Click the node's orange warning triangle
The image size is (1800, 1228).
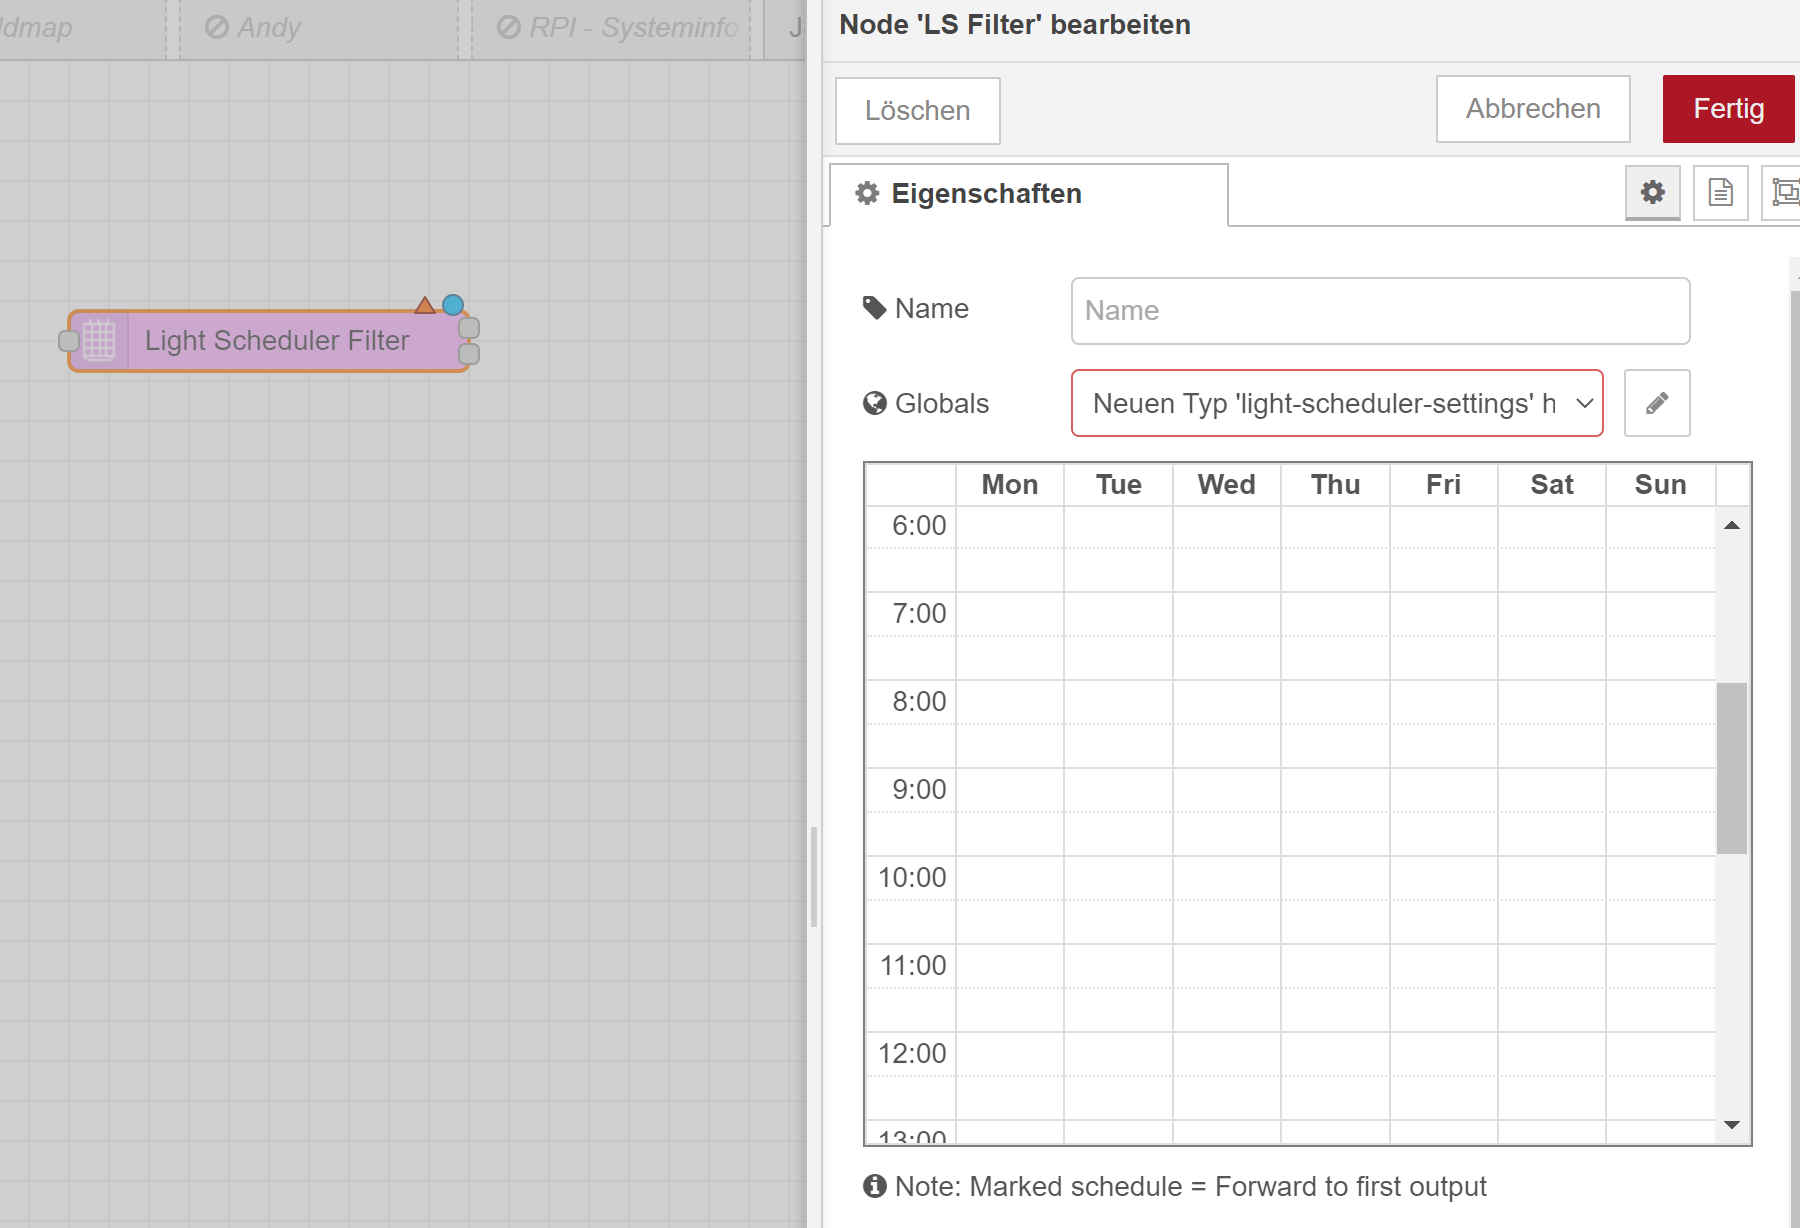click(x=425, y=305)
